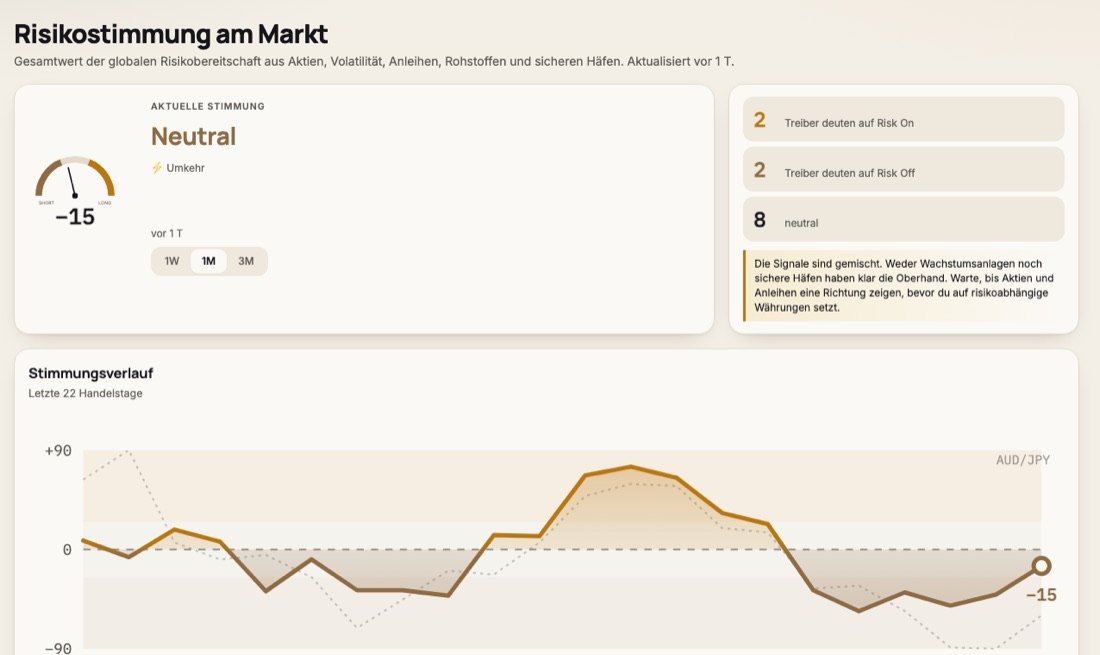
Task: Open the '8 neutral' drivers card
Action: pos(904,220)
